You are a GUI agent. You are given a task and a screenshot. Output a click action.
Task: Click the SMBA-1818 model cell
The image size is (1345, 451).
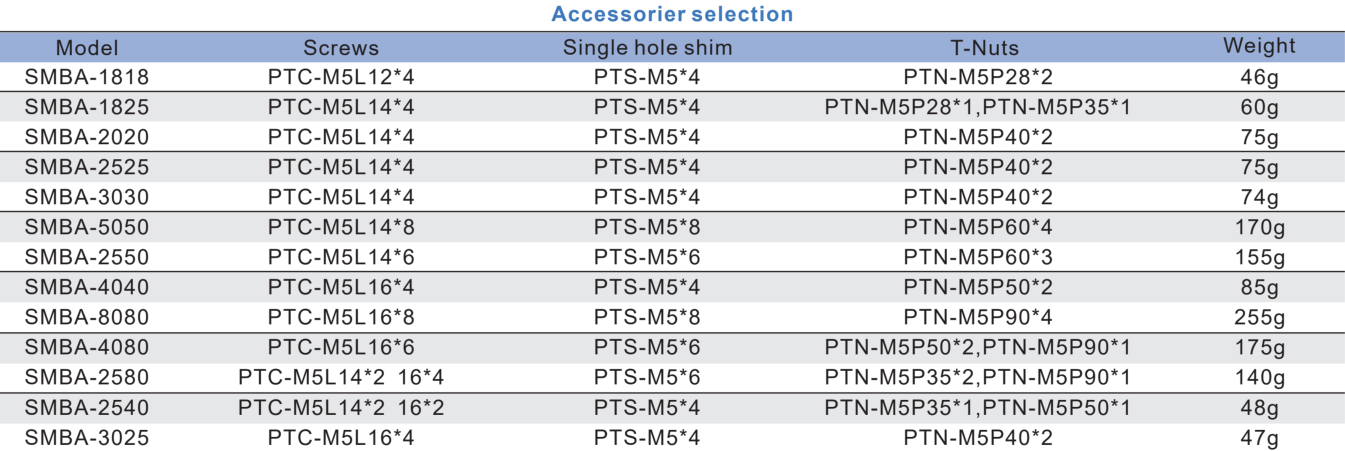(87, 76)
